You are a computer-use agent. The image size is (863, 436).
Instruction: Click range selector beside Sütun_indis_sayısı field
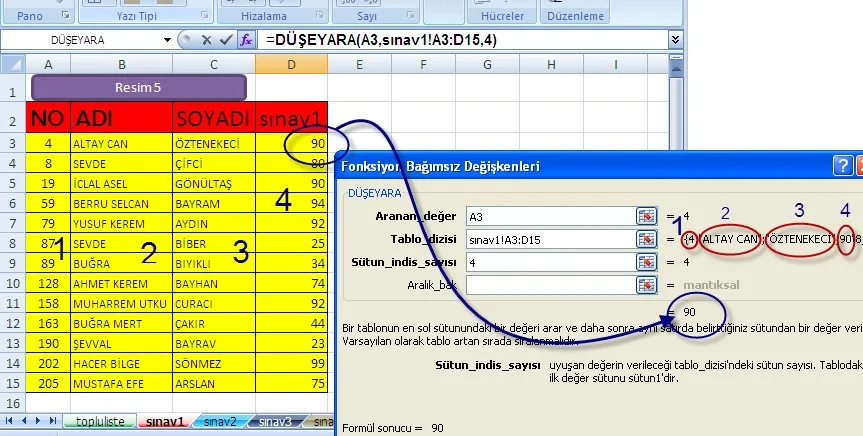[646, 262]
